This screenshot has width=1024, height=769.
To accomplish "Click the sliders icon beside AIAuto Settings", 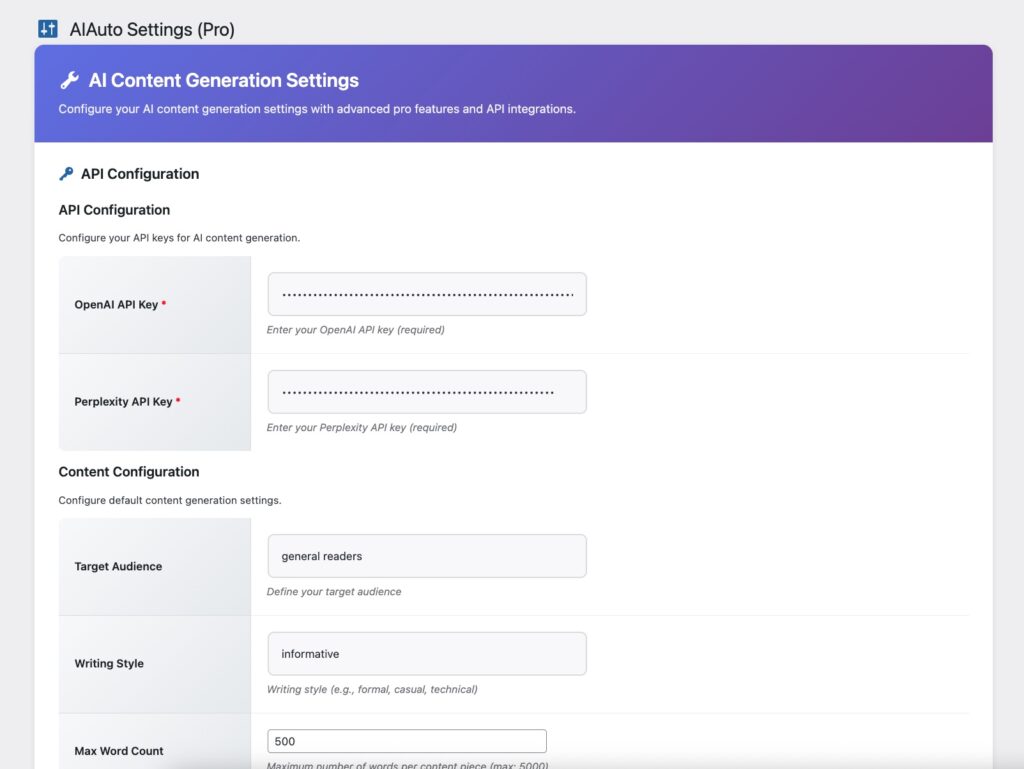I will pos(48,29).
